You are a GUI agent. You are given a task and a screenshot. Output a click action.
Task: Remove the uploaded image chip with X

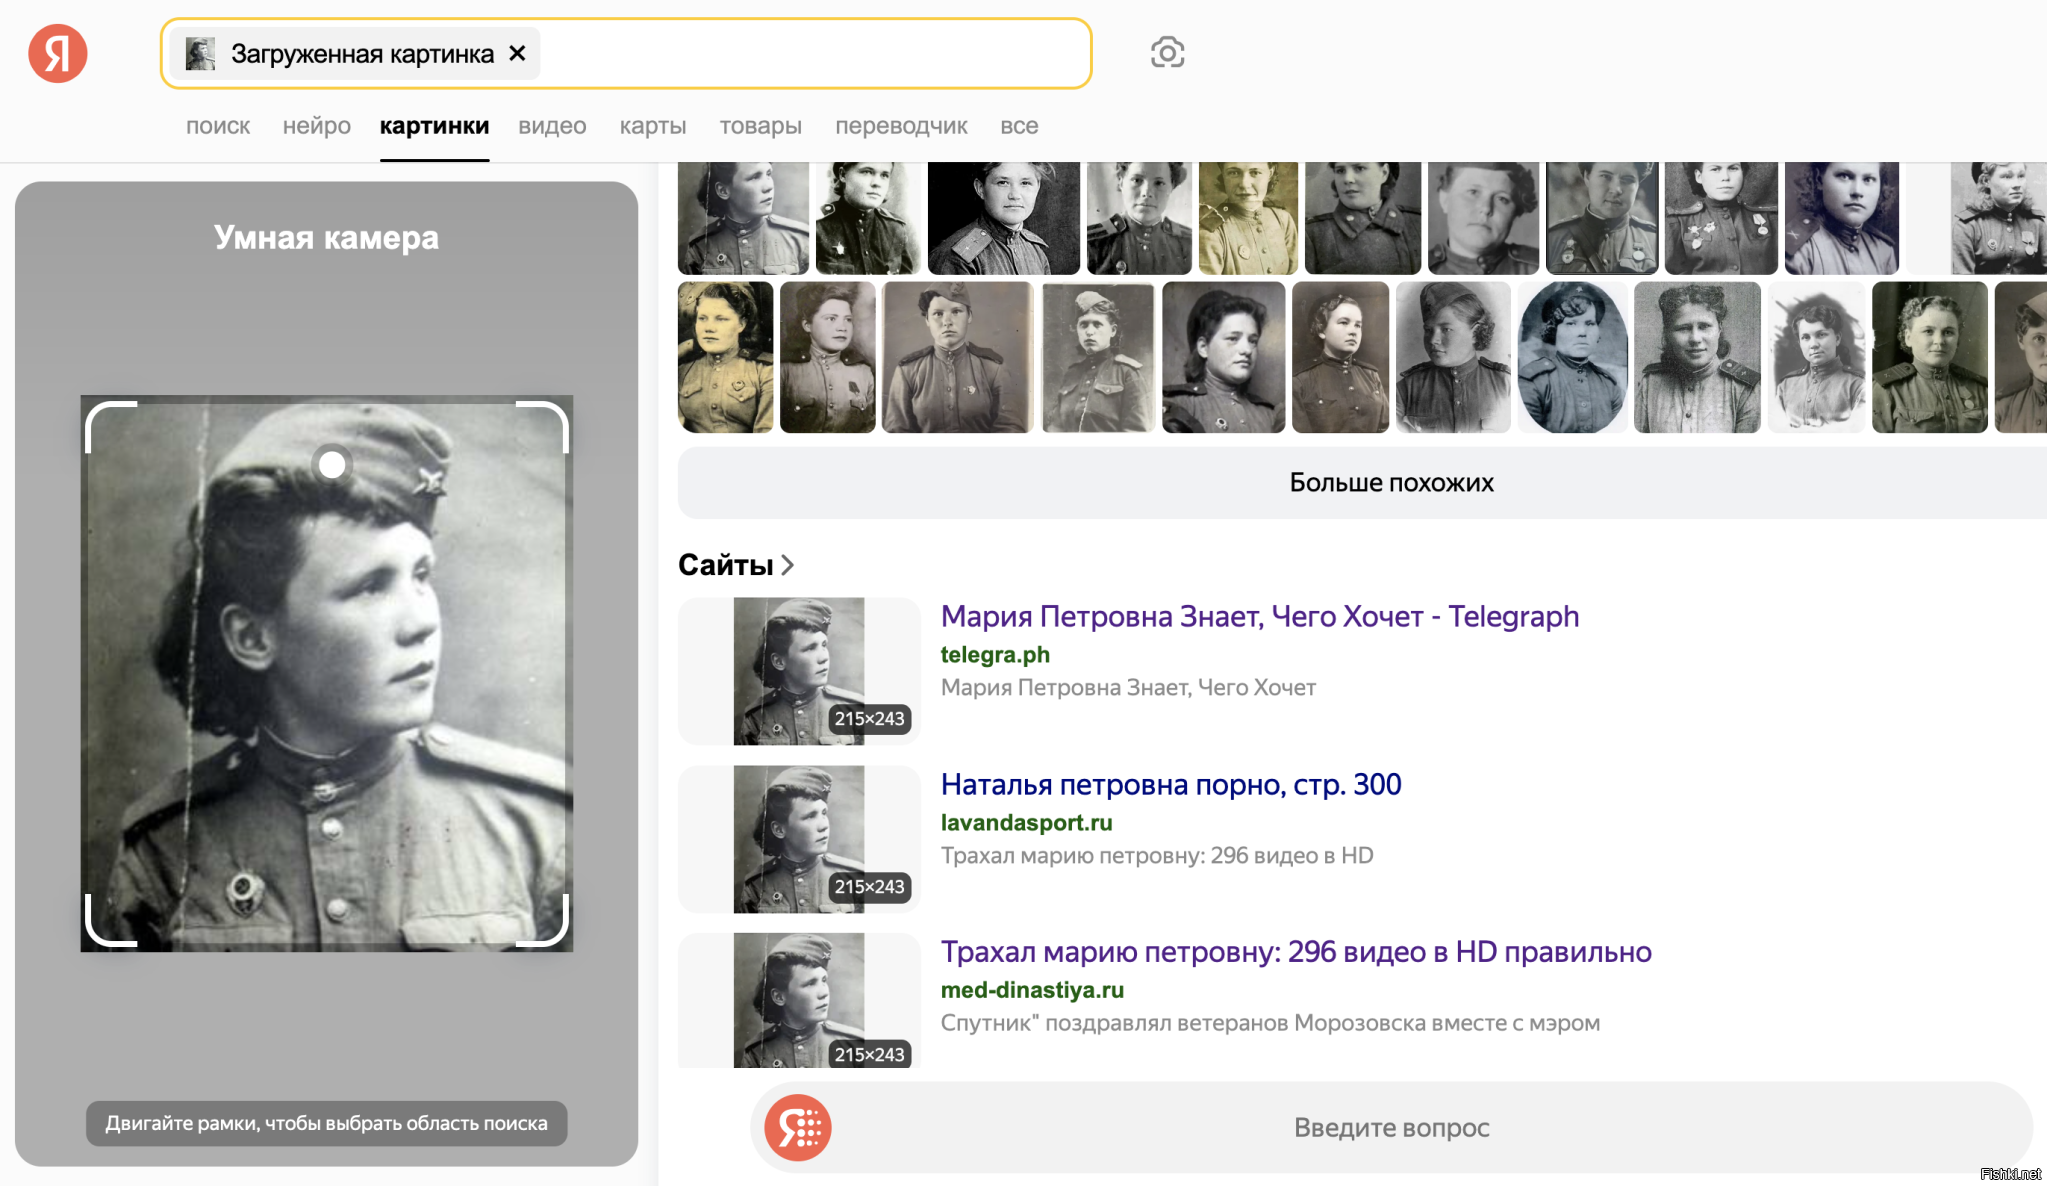coord(517,53)
